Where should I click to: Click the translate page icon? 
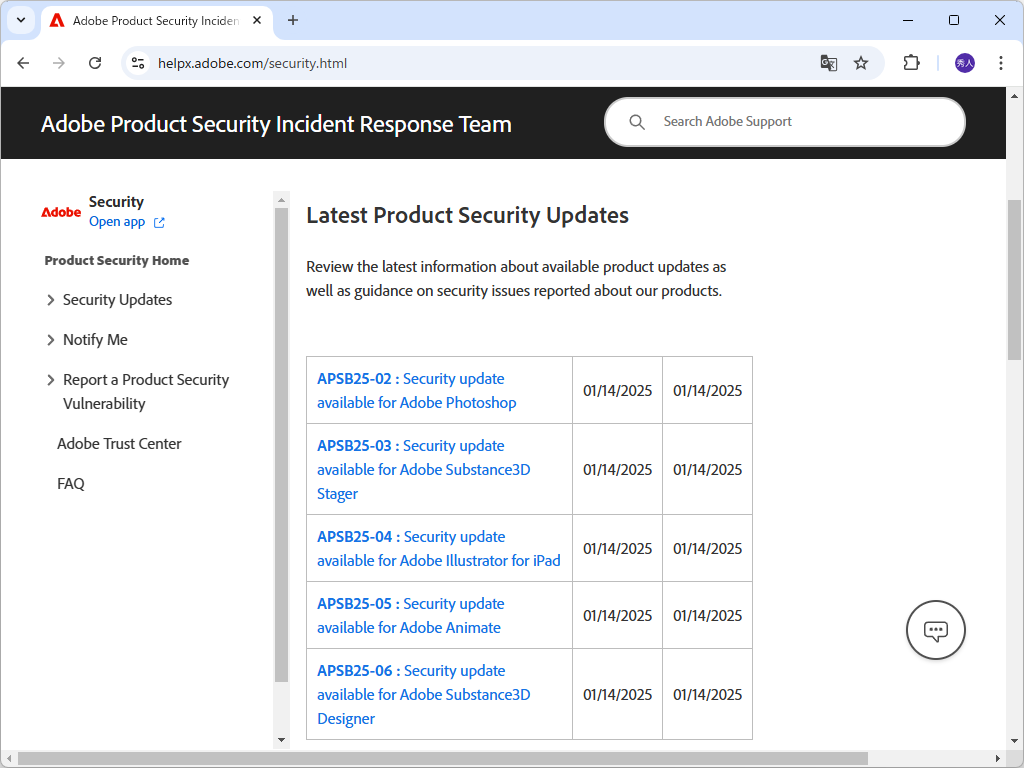coord(828,63)
